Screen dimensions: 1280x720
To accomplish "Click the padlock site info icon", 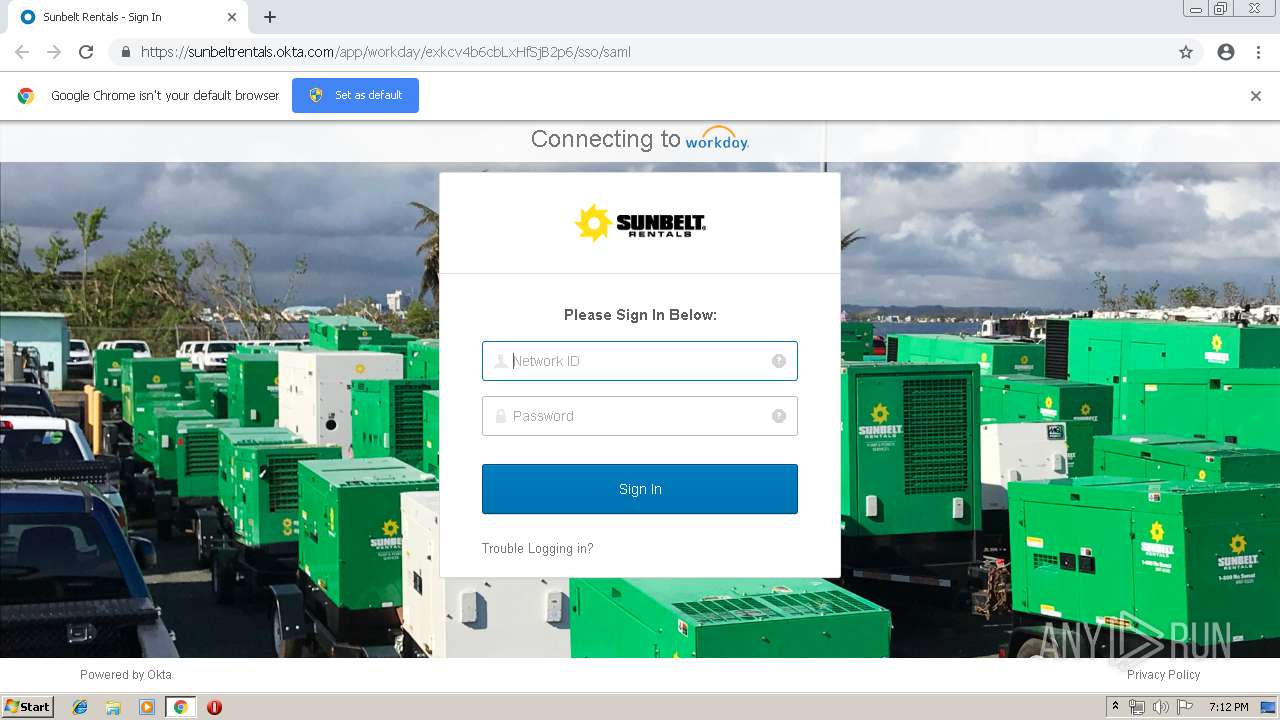I will pyautogui.click(x=125, y=52).
